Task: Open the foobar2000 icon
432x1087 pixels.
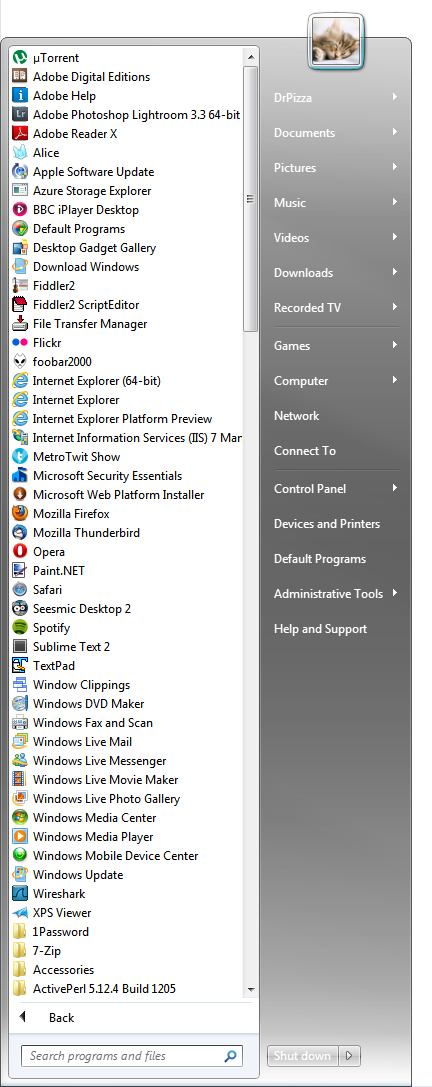Action: [20, 362]
